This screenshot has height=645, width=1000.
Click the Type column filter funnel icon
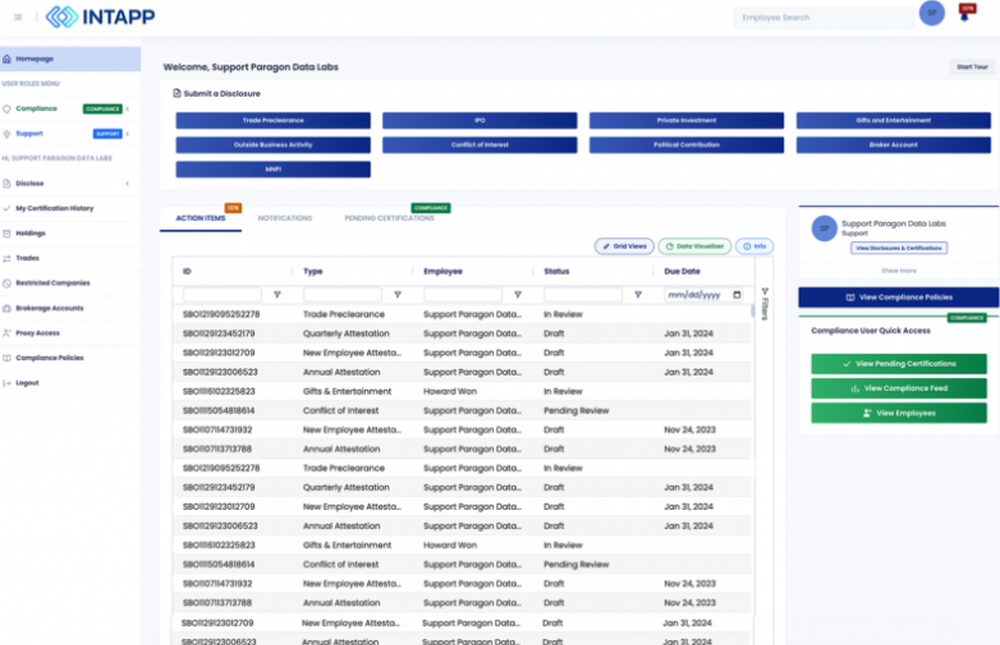click(397, 295)
